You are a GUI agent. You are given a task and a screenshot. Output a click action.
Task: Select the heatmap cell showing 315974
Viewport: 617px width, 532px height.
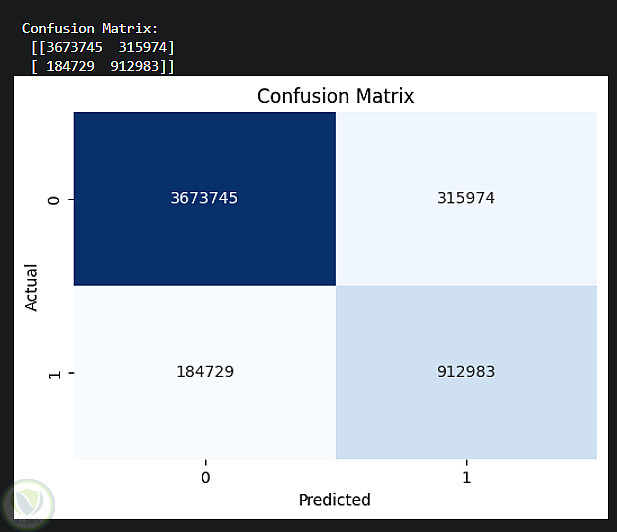click(466, 198)
